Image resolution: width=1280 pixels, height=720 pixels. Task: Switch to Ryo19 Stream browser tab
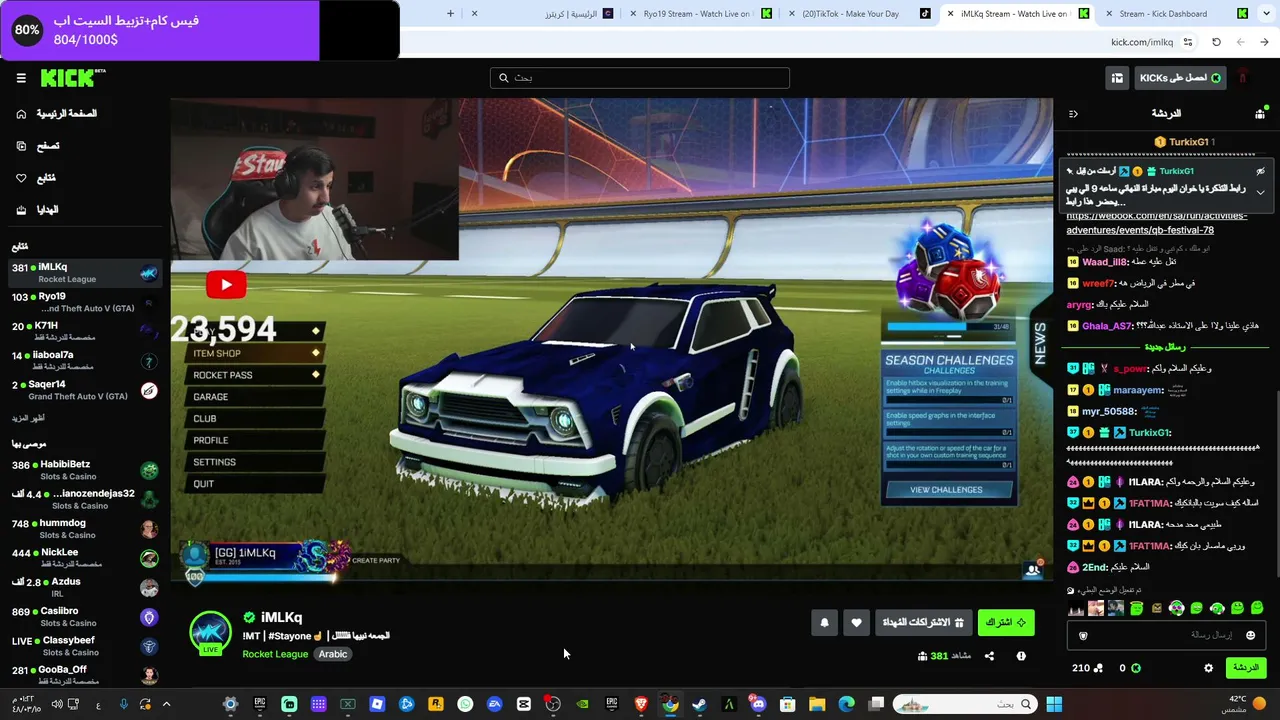point(700,14)
